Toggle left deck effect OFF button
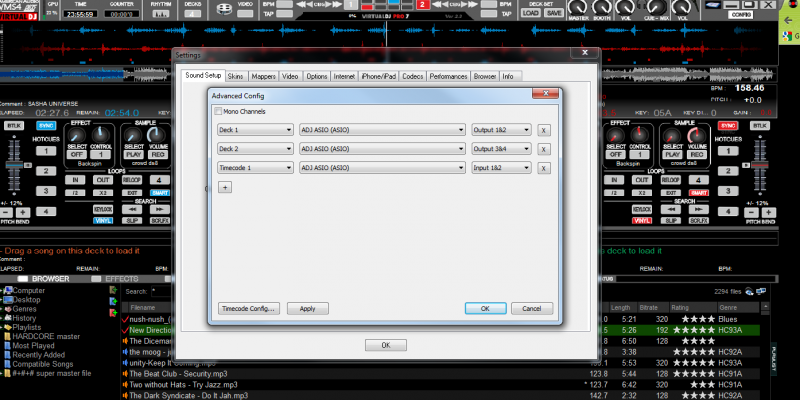800x400 pixels. click(x=77, y=154)
